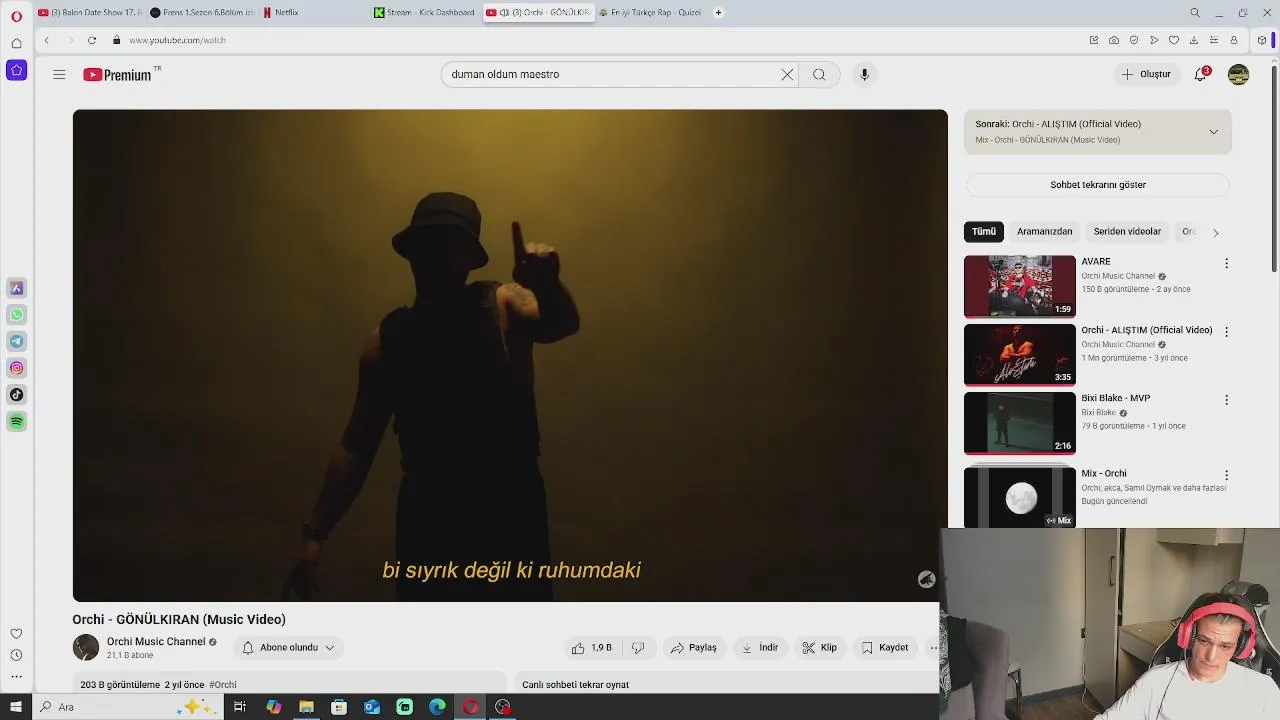Save video with Kaydet button
This screenshot has height=720, width=1280.
tap(885, 648)
